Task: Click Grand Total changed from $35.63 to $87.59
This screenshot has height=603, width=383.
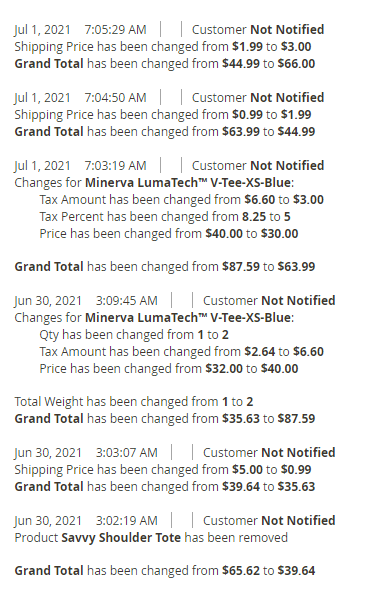Action: point(165,419)
